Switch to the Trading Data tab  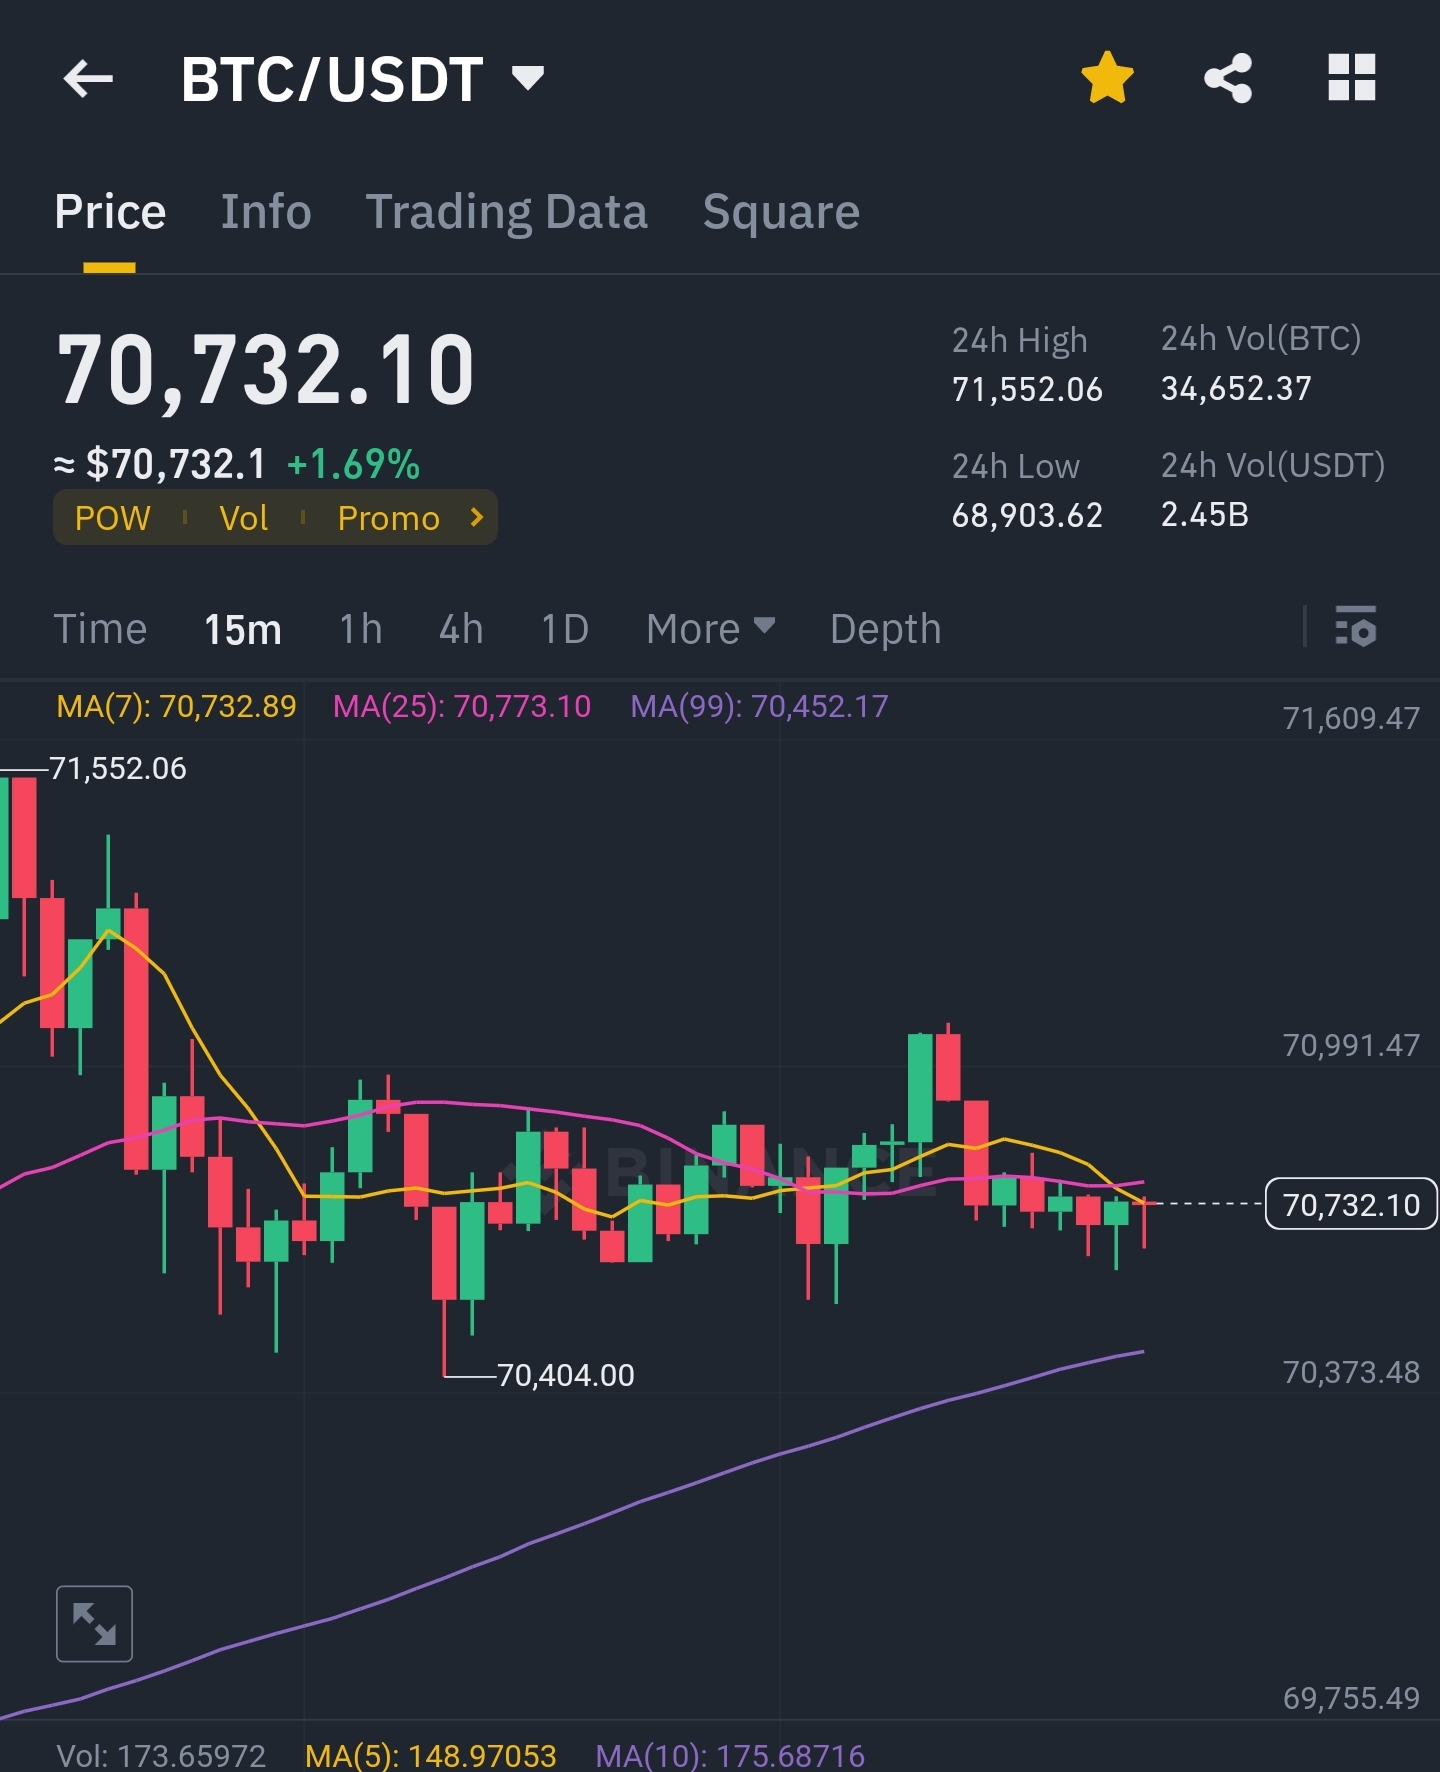coord(506,212)
